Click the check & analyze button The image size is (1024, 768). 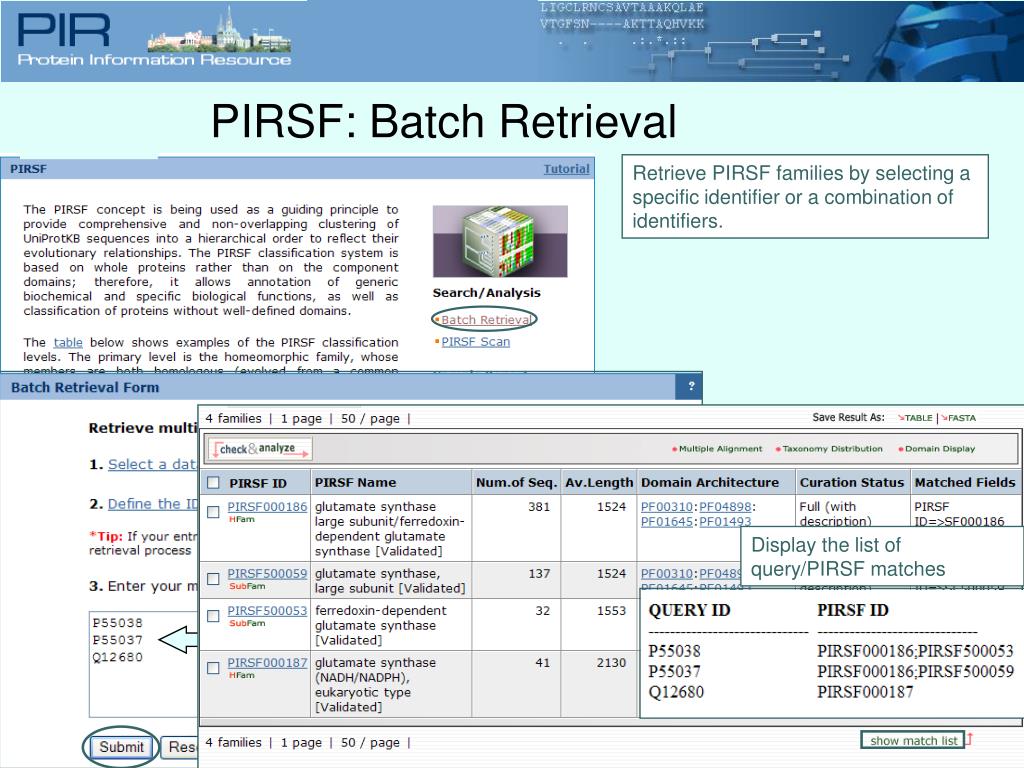pos(260,449)
